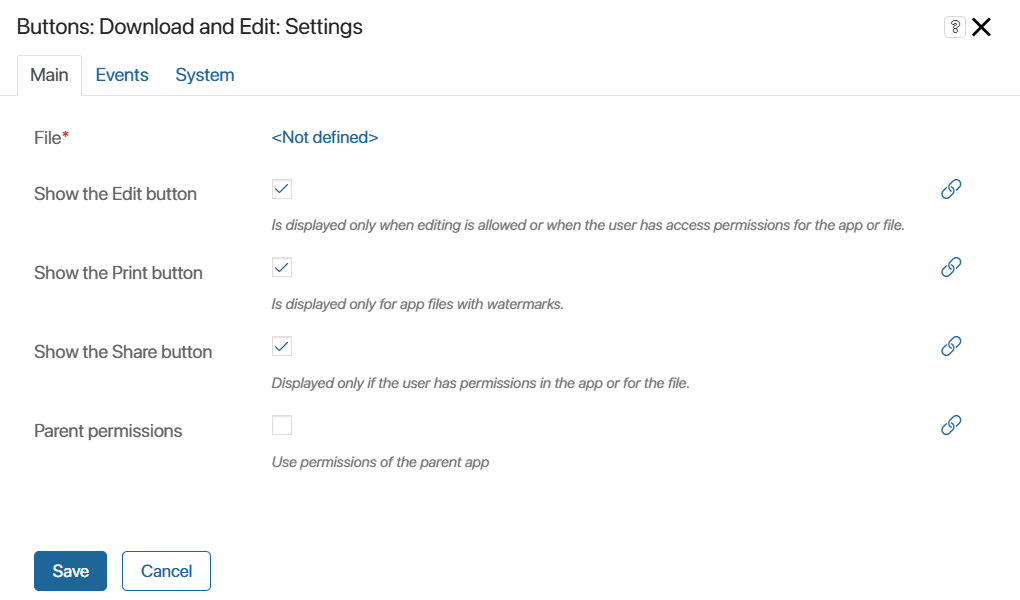Open the help question mark icon
This screenshot has width=1020, height=600.
point(955,27)
